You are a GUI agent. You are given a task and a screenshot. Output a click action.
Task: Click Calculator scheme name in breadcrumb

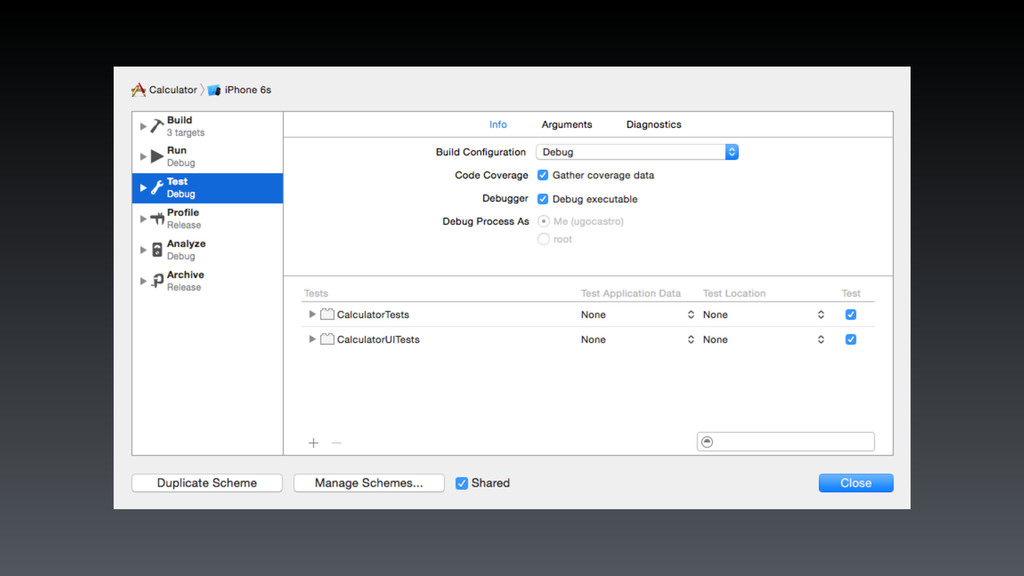(172, 90)
